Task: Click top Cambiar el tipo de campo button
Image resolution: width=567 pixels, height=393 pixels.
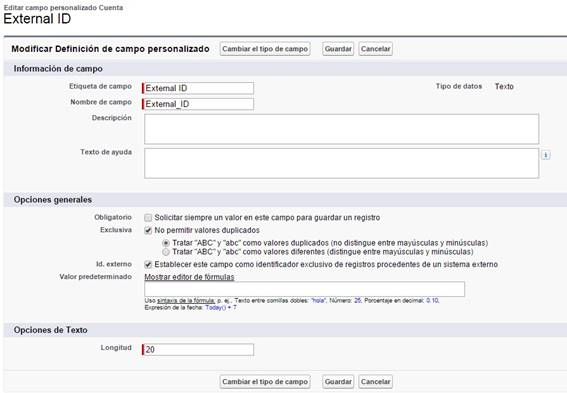Action: coord(265,49)
